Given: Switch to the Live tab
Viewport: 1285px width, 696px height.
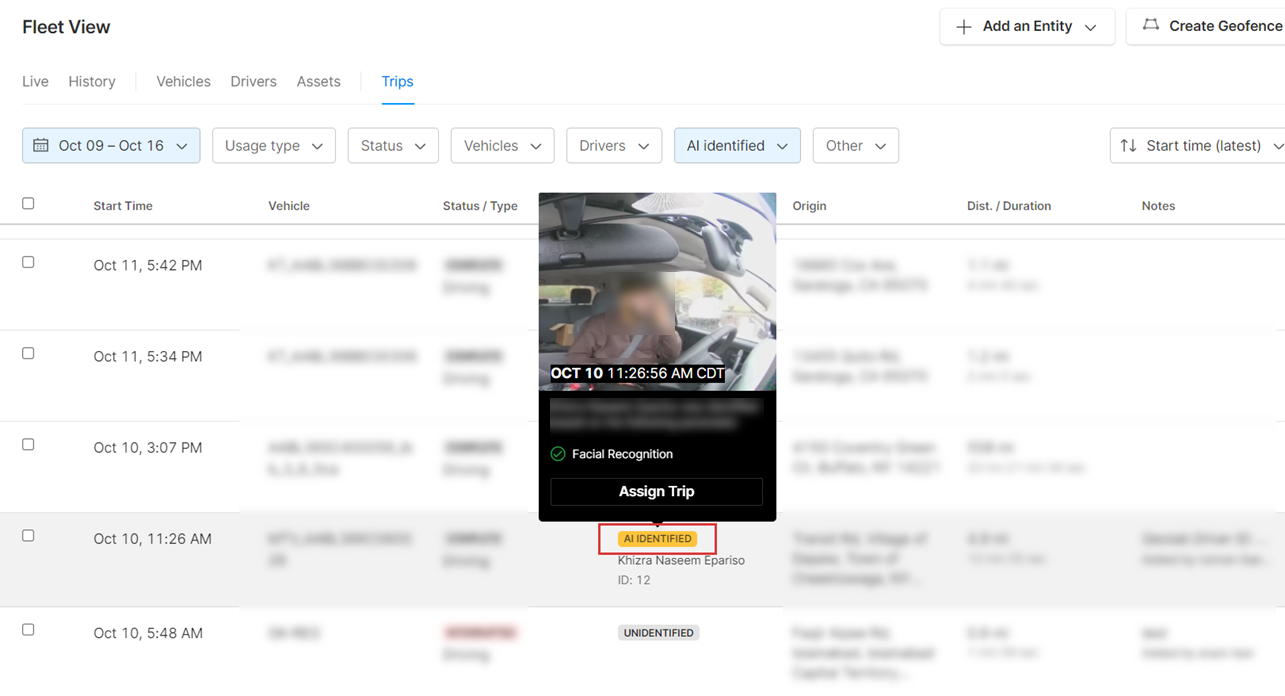Looking at the screenshot, I should click(x=35, y=82).
